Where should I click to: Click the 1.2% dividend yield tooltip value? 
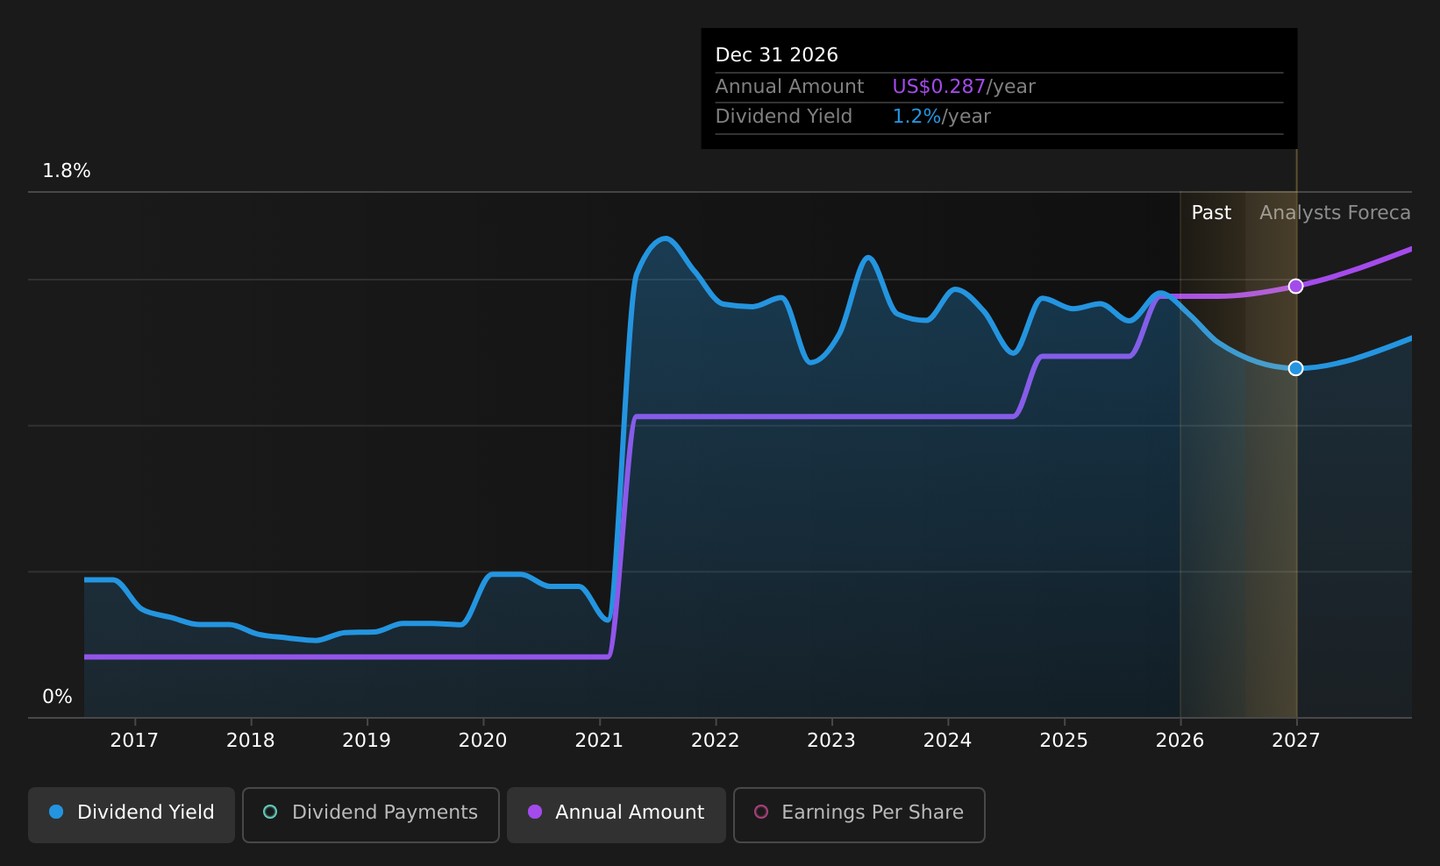(916, 116)
